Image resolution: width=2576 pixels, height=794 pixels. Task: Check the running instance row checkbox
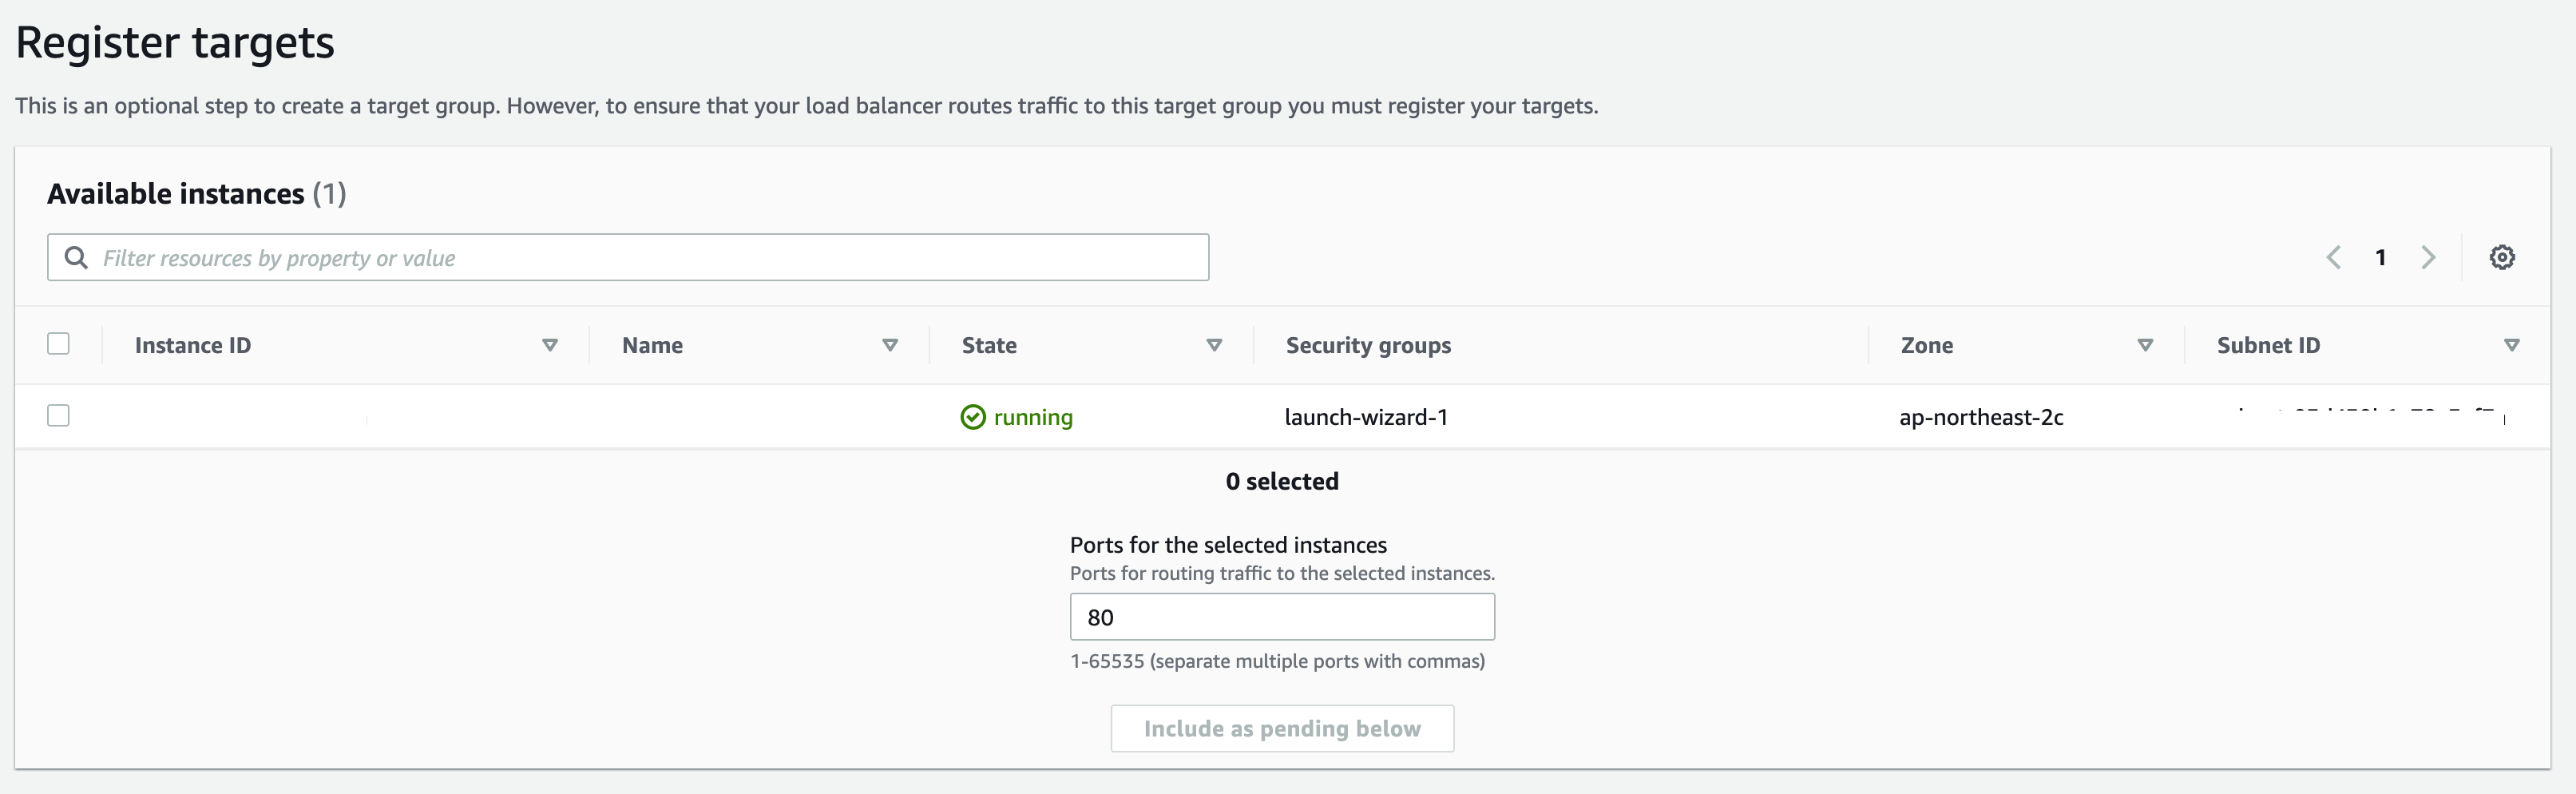59,415
